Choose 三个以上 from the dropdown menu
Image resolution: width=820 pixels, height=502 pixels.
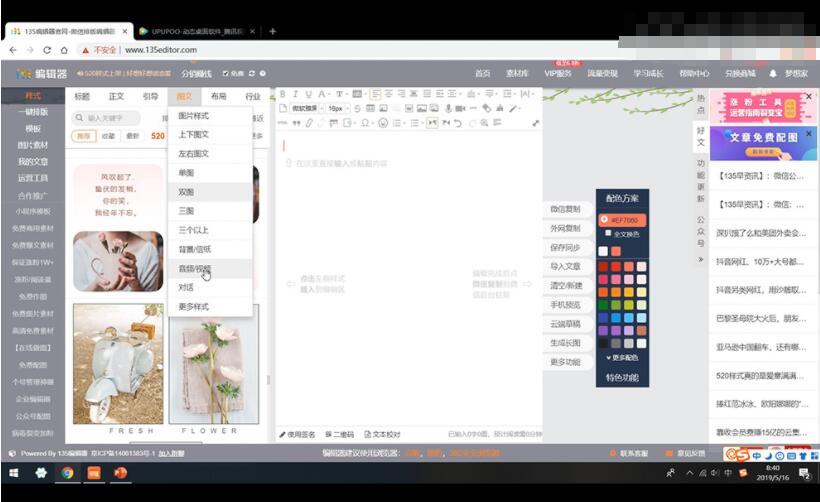[x=210, y=230]
